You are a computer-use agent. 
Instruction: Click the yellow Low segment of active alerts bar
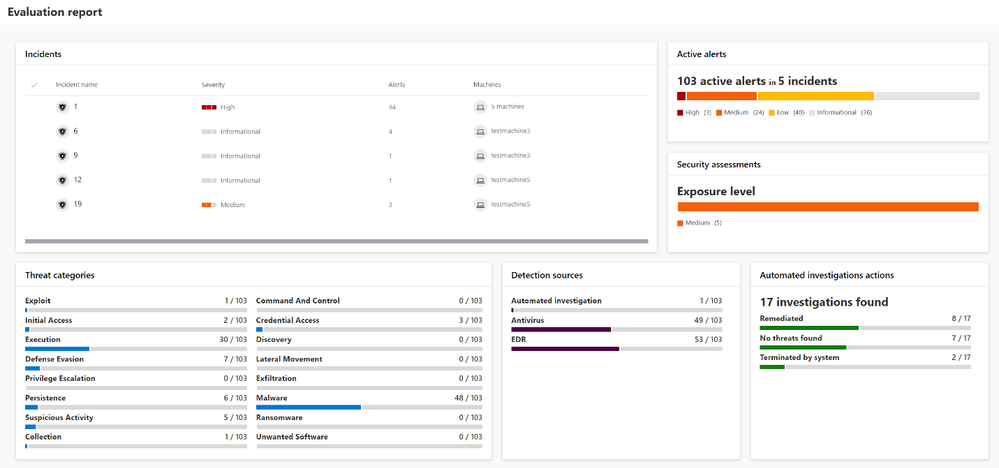816,96
